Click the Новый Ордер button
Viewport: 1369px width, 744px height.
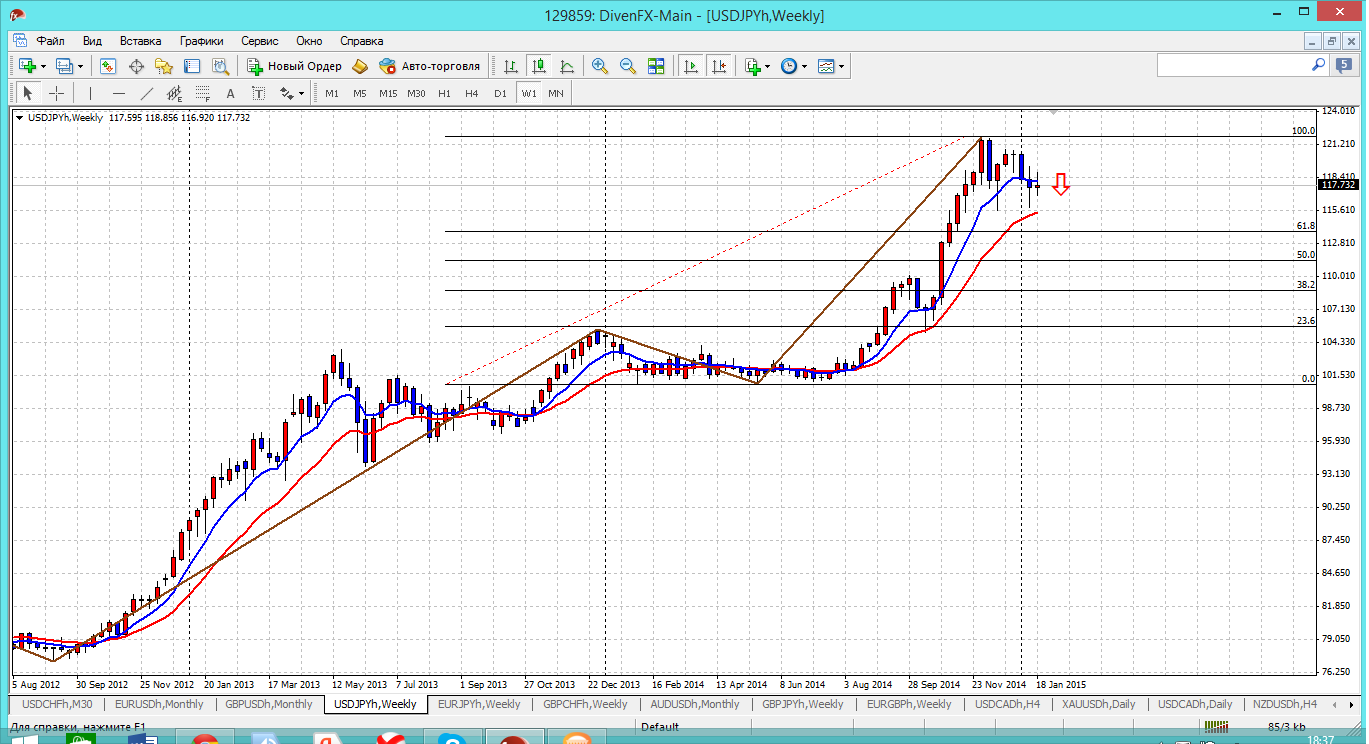coord(295,66)
